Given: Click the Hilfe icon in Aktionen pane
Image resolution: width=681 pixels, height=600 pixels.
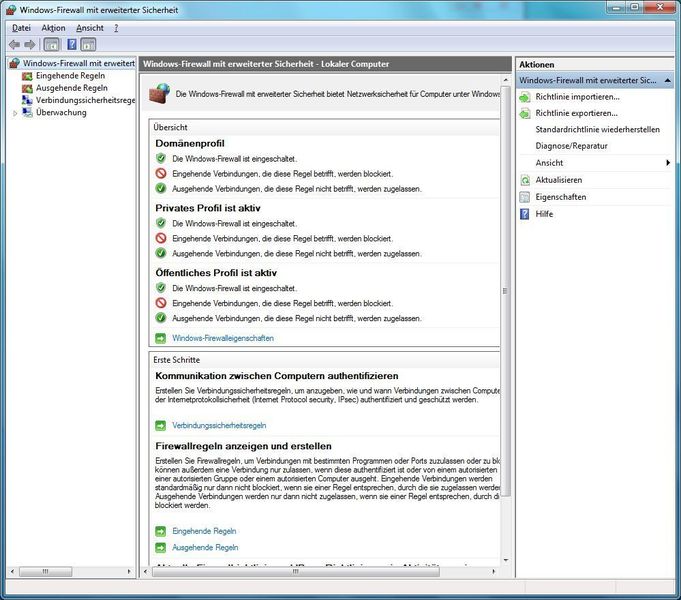Looking at the screenshot, I should (525, 214).
